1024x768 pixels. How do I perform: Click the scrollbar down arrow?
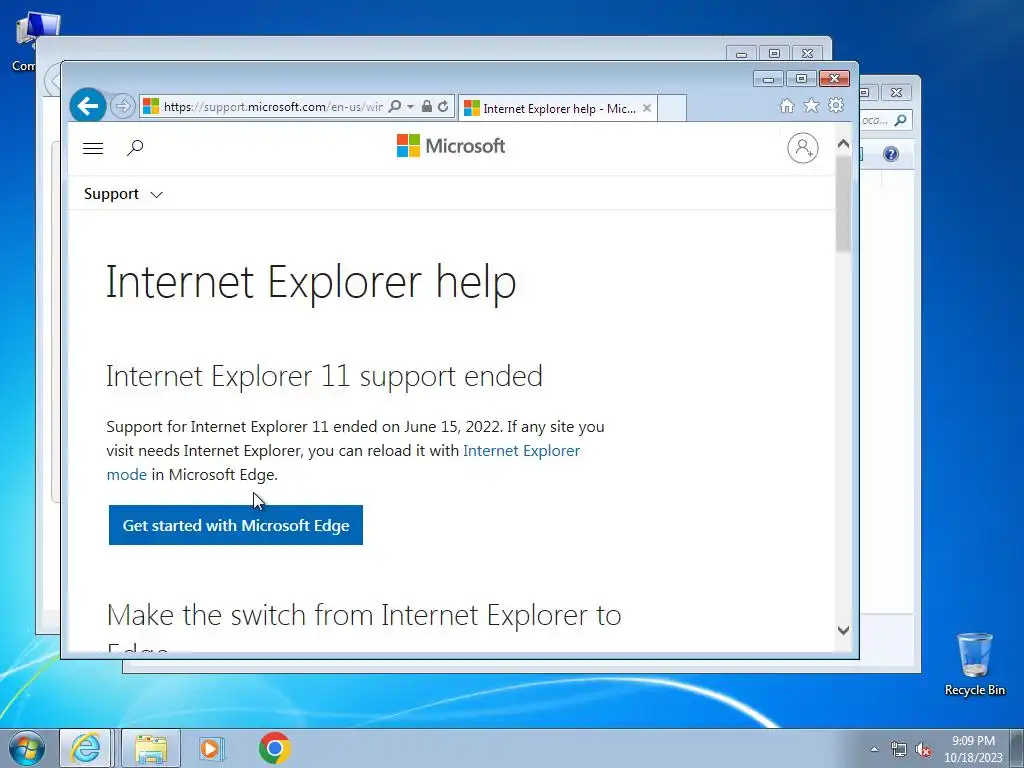[x=843, y=630]
